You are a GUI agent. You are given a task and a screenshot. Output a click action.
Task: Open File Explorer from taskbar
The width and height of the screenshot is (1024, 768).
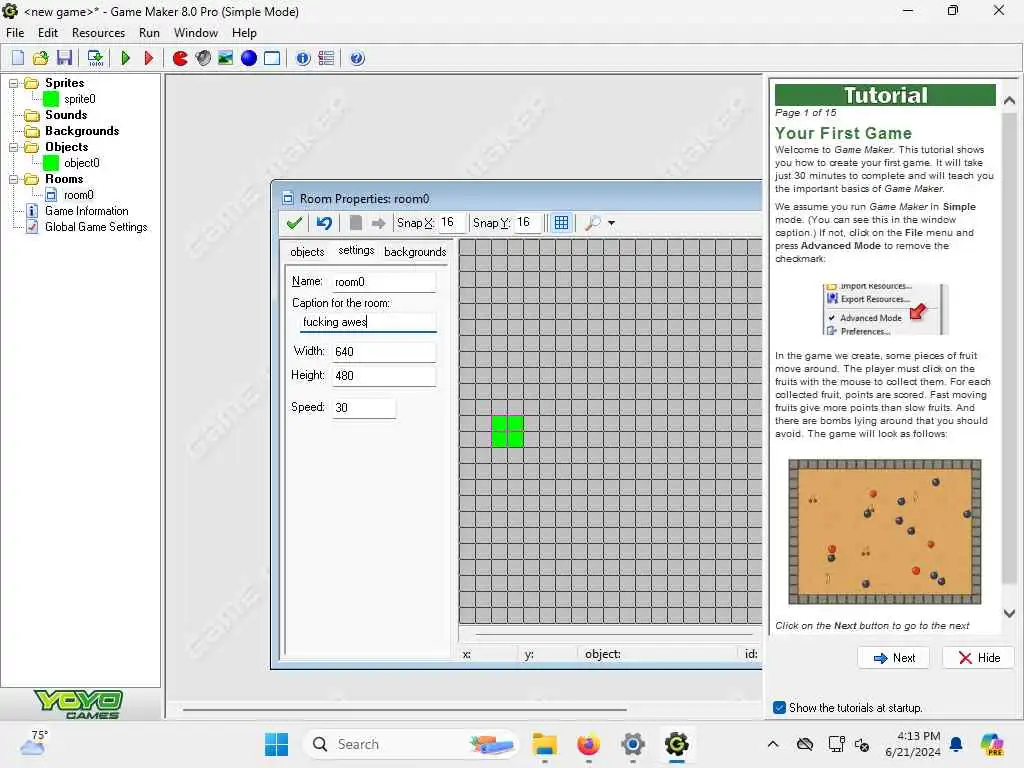click(x=544, y=744)
